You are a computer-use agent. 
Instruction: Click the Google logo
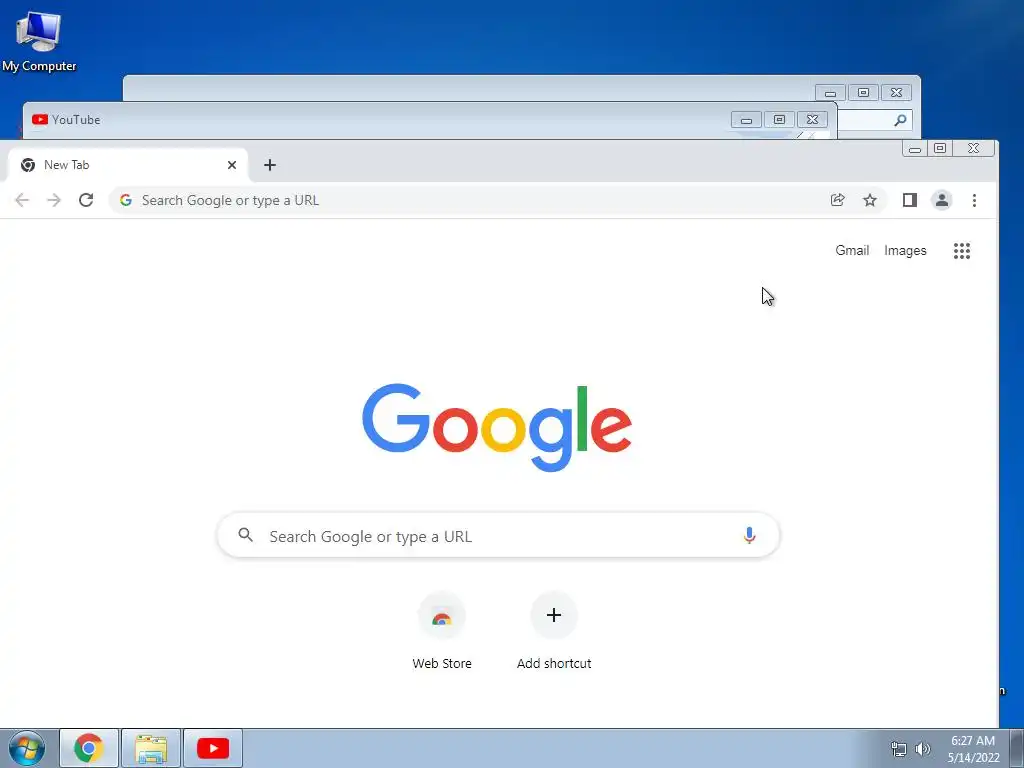[x=497, y=428]
